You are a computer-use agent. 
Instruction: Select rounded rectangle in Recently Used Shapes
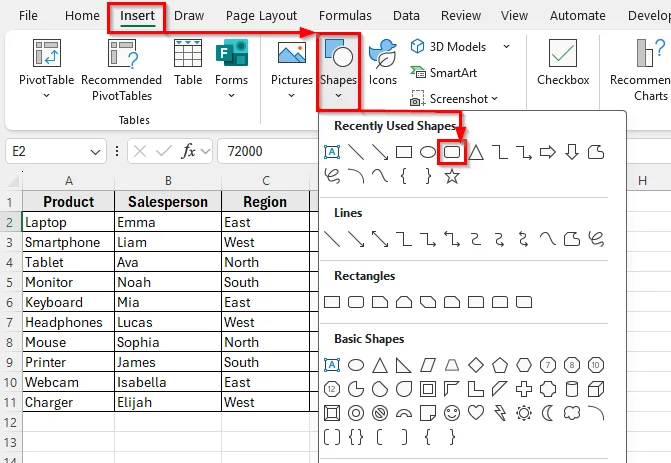pos(452,152)
